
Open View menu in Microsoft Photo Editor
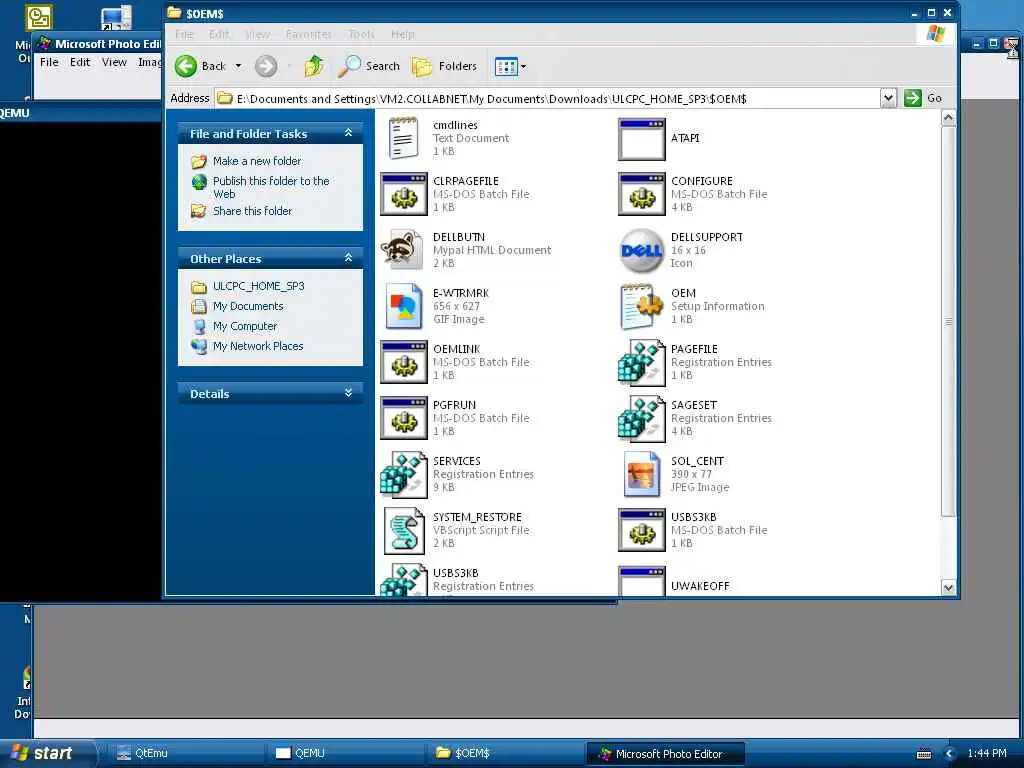tap(114, 62)
